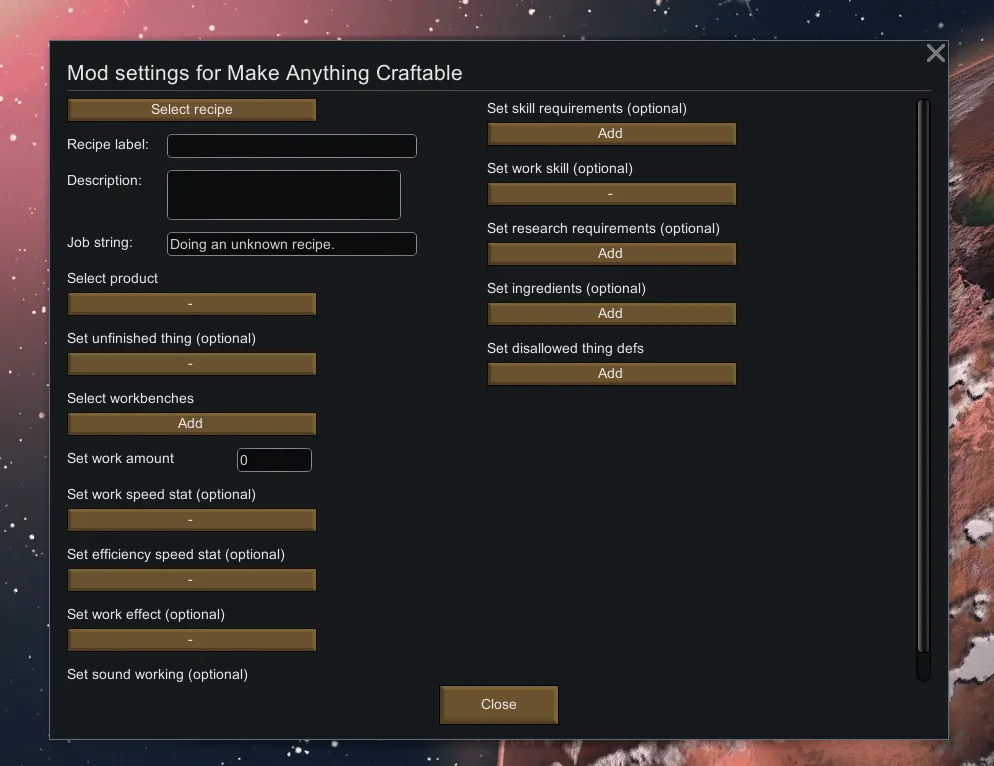Click the vertical scrollbar in settings
The image size is (994, 766).
[923, 380]
